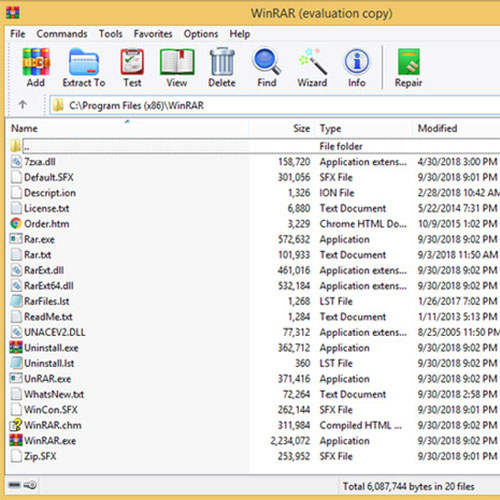Click the Extract To toolbar icon
This screenshot has width=500, height=500.
tap(84, 62)
